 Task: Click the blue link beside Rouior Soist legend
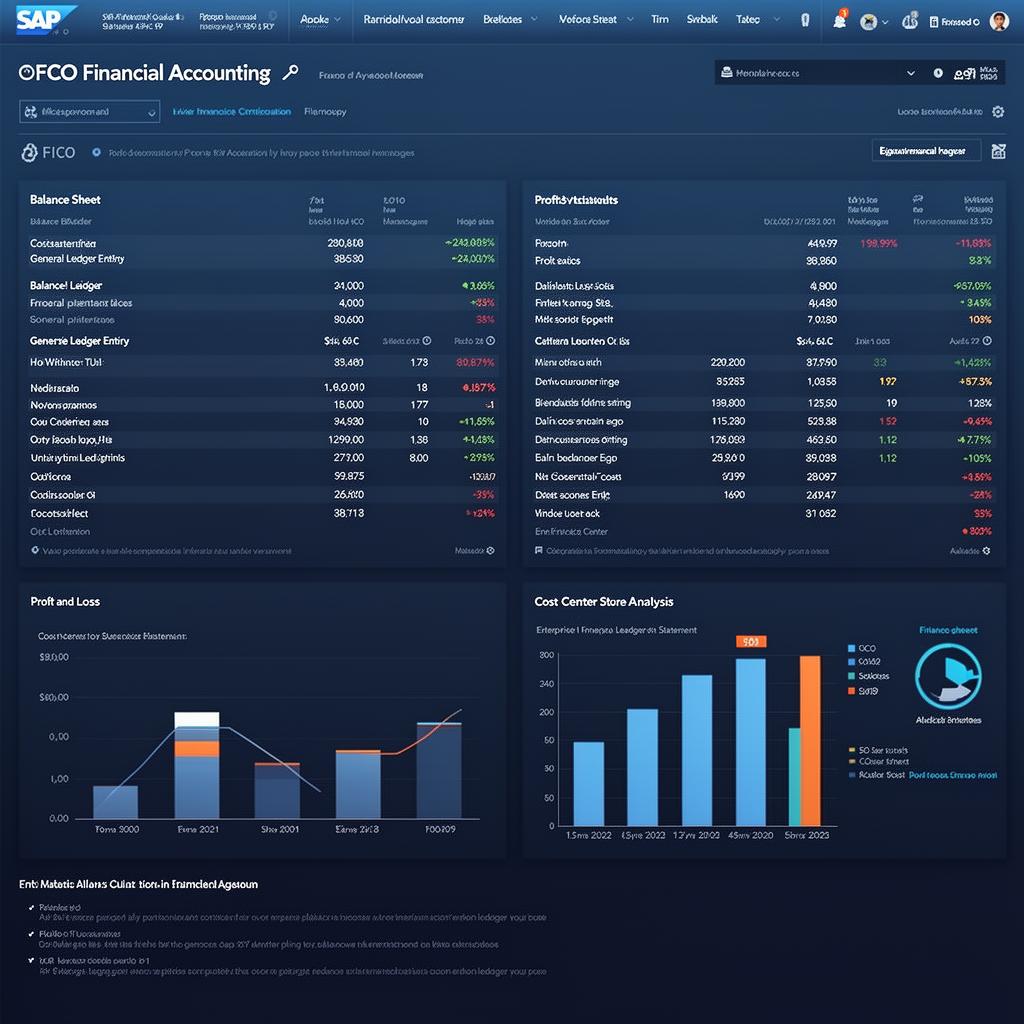pyautogui.click(x=953, y=775)
